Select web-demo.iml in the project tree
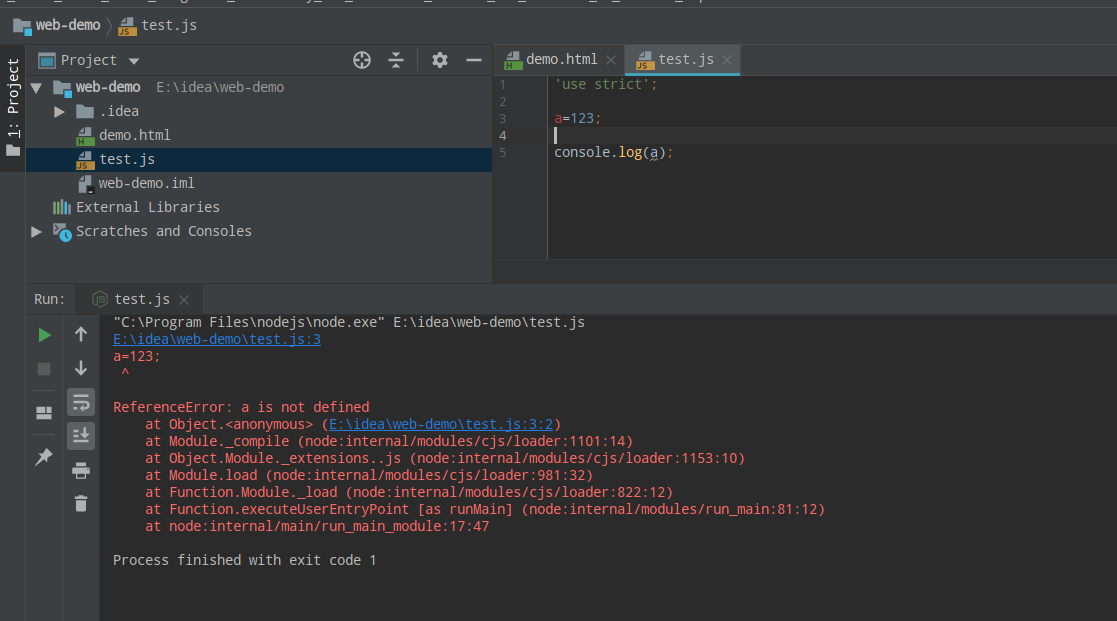Viewport: 1117px width, 621px height. coord(146,184)
